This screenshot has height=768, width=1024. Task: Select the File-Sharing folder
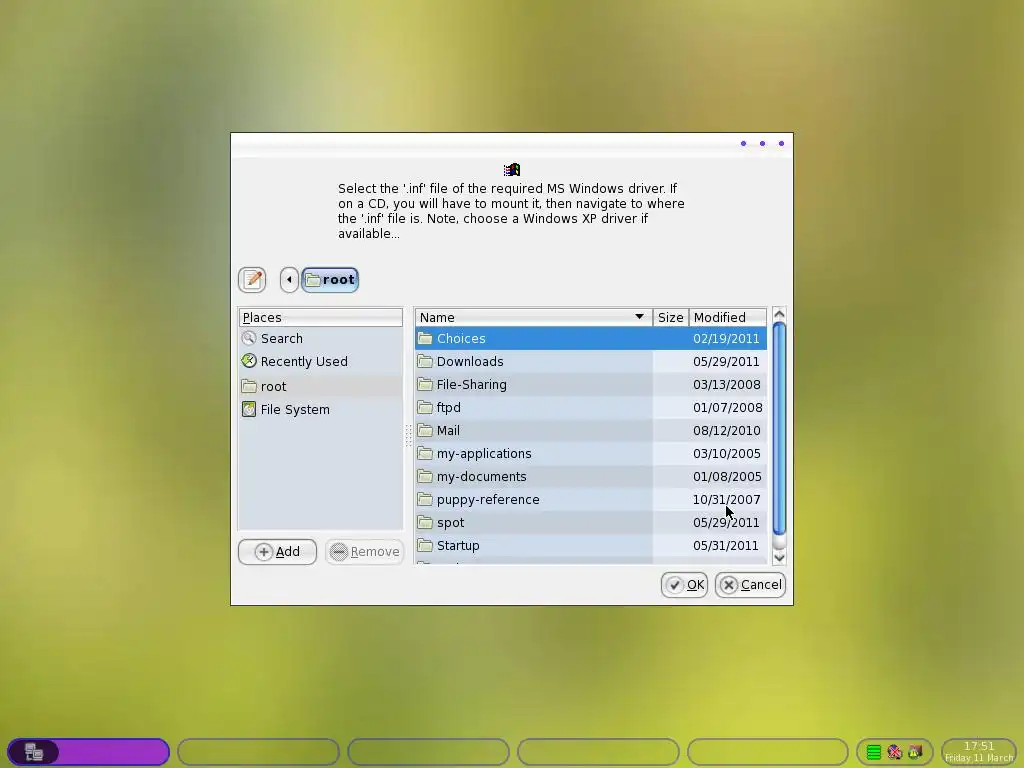coord(590,385)
